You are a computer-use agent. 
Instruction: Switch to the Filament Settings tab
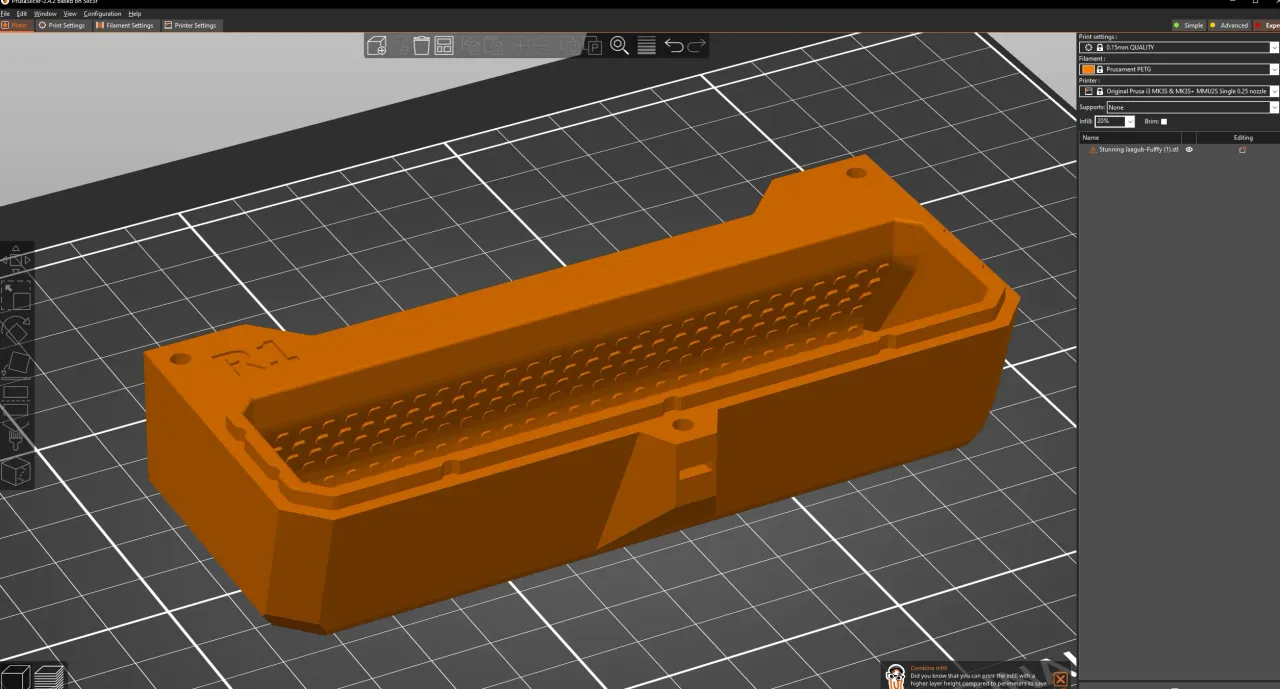pos(125,25)
